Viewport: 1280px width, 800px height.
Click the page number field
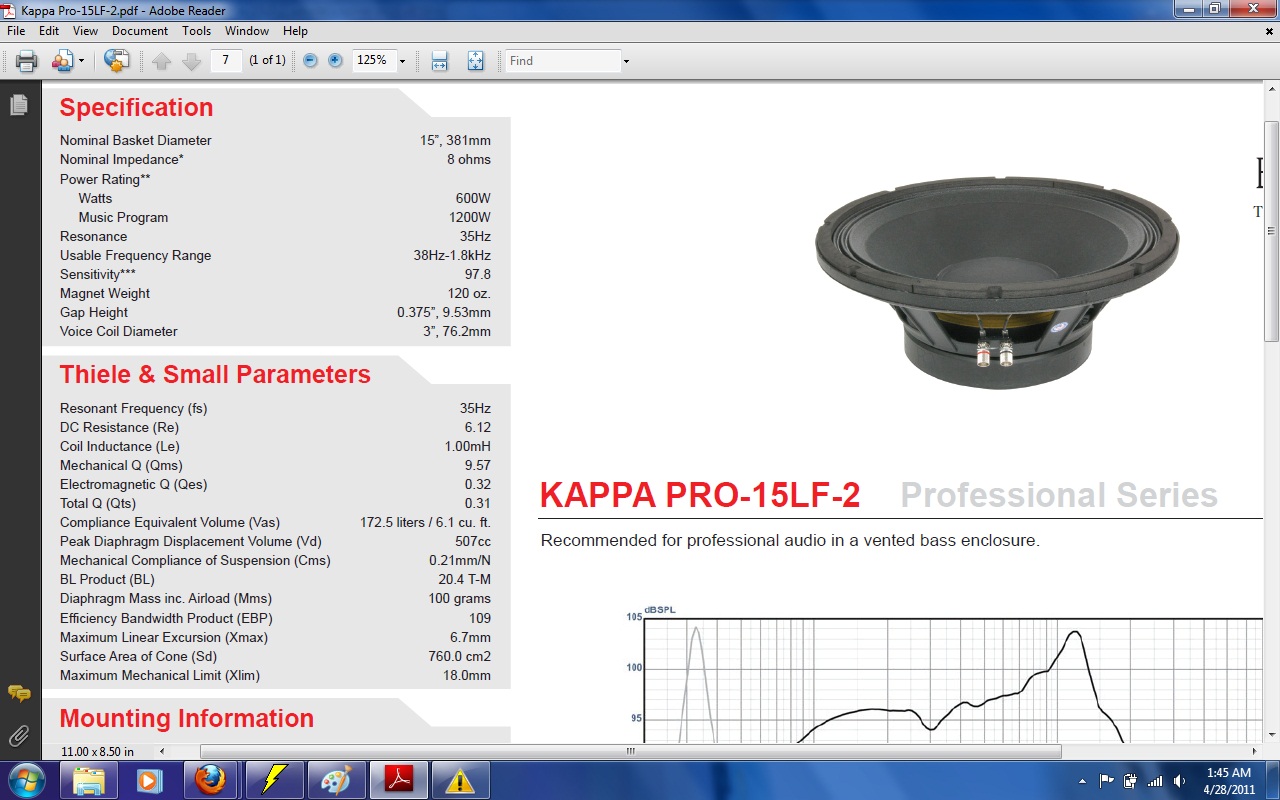click(226, 60)
